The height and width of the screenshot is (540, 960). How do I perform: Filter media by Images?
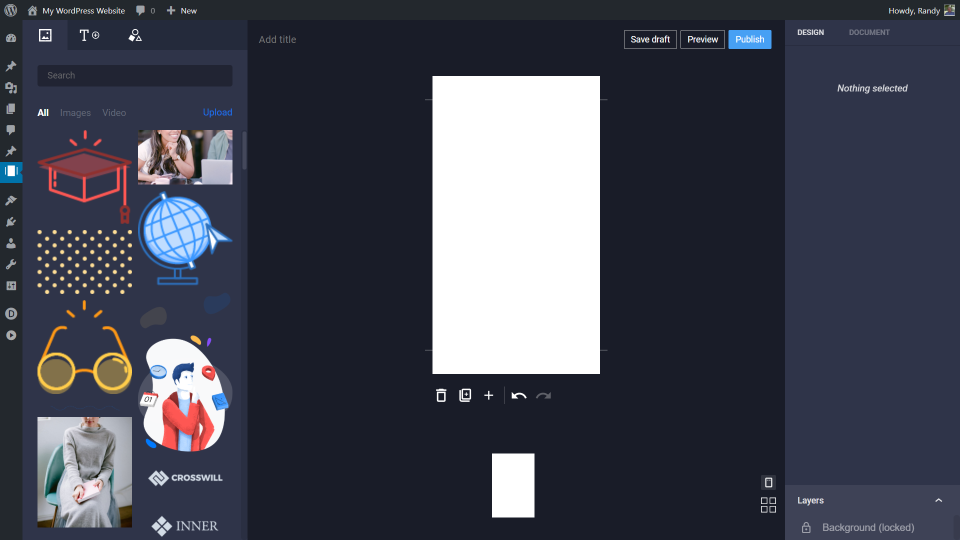pos(75,113)
